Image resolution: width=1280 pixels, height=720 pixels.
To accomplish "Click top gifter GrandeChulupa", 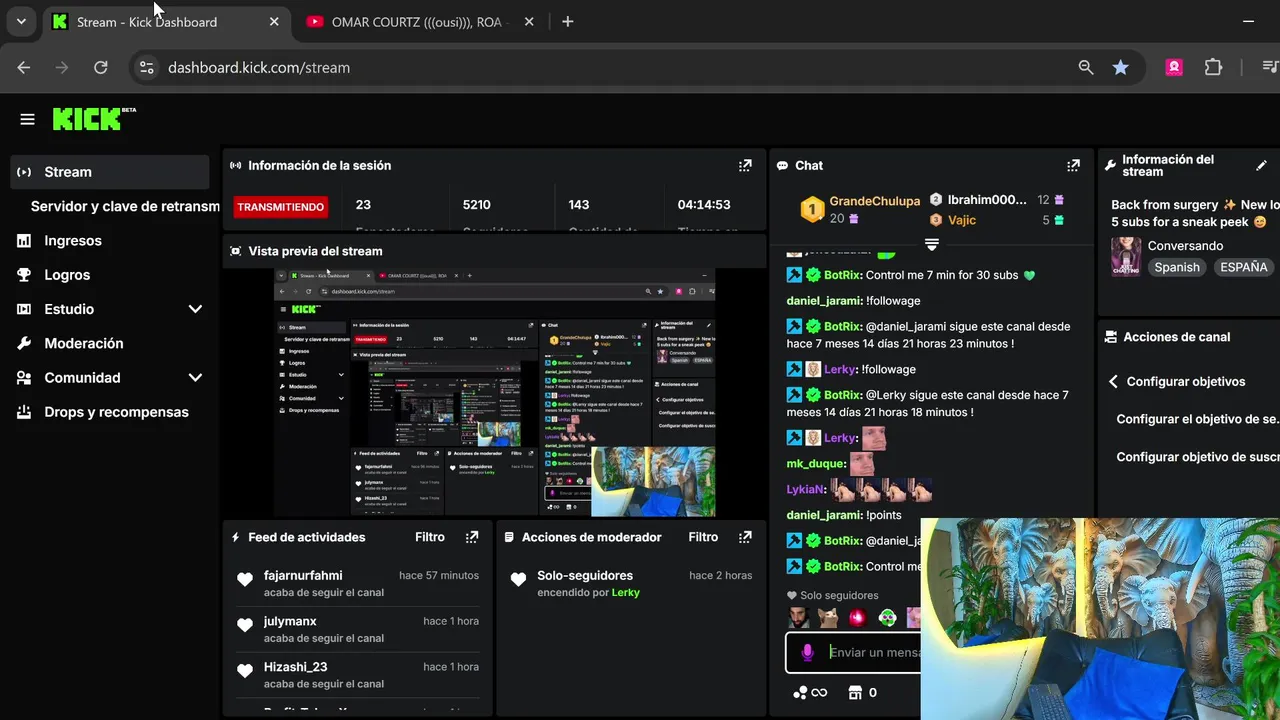I will (875, 201).
